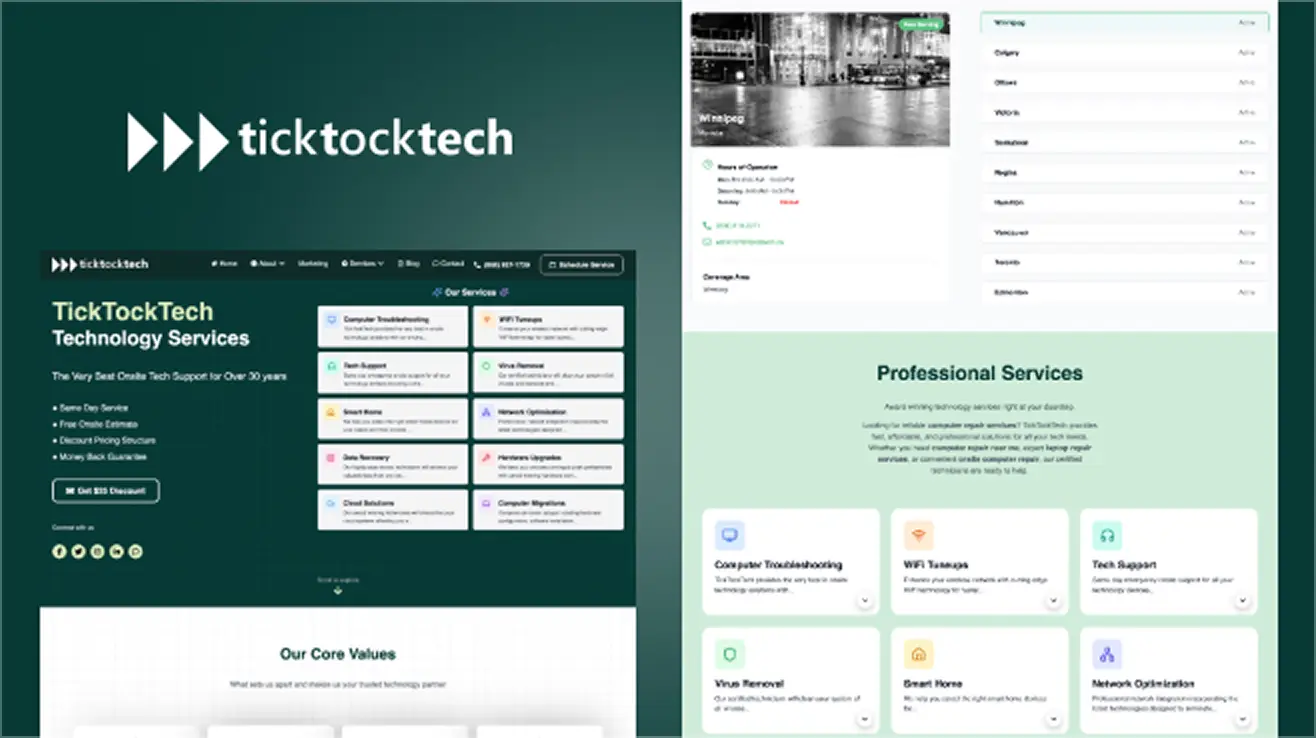
Task: Select the Toronto location row
Action: pos(1125,262)
